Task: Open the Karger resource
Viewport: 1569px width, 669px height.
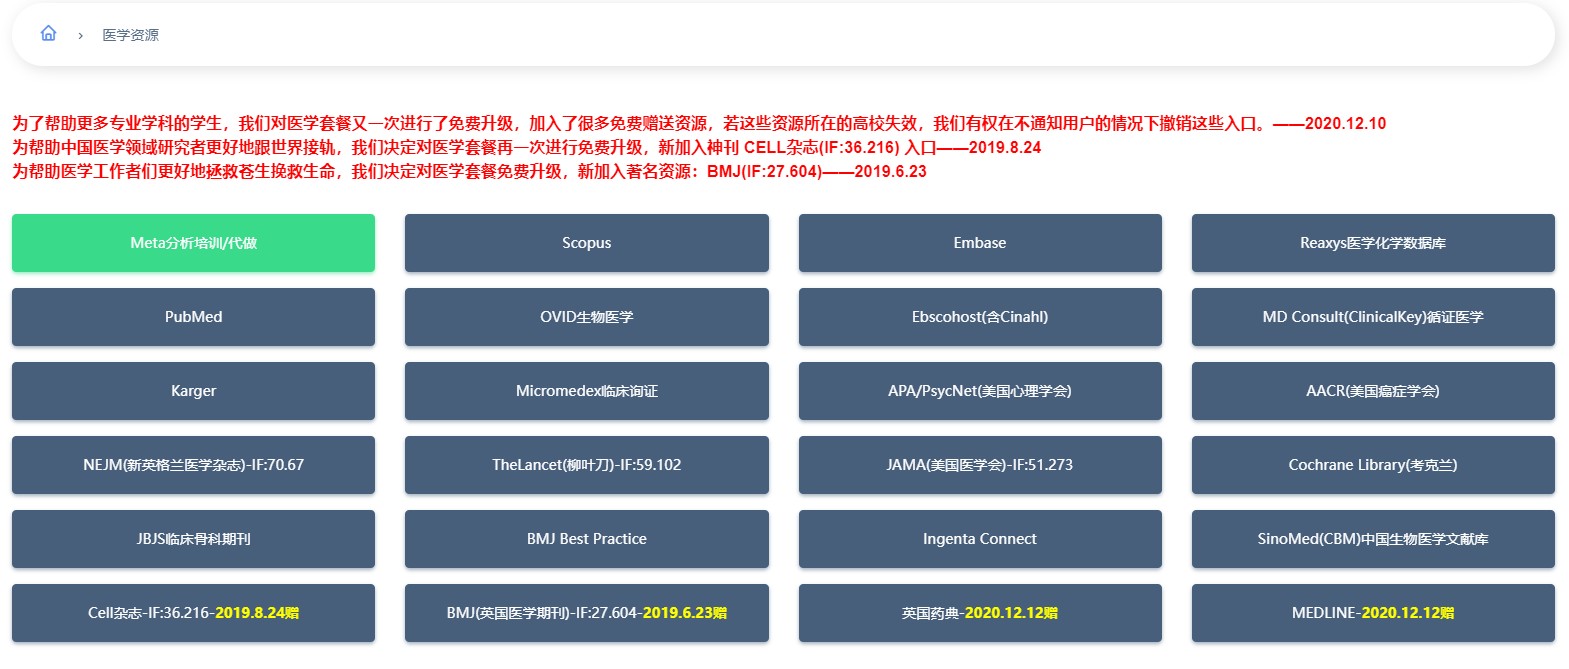Action: [193, 391]
